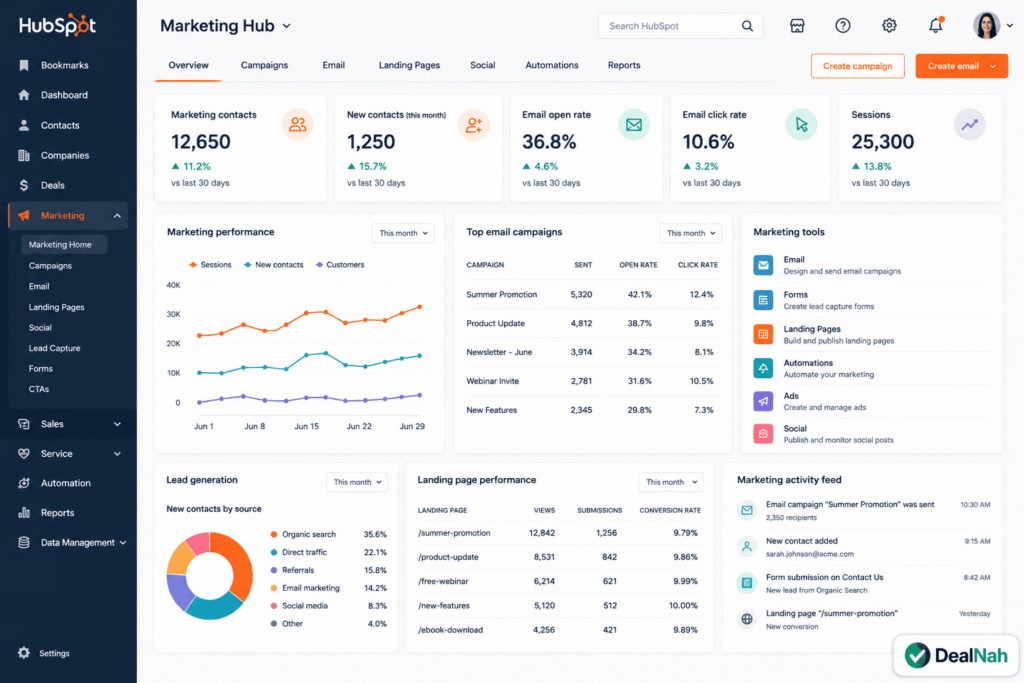Click the Create campaign button
The width and height of the screenshot is (1024, 683).
(857, 66)
